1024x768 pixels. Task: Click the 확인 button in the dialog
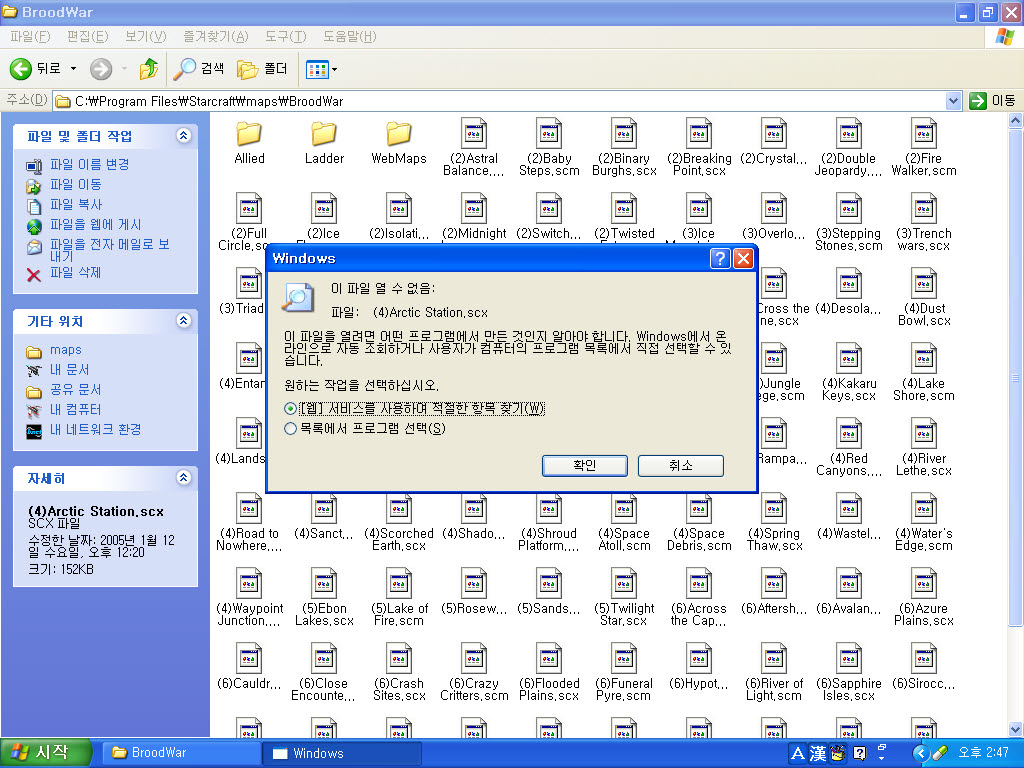(584, 466)
